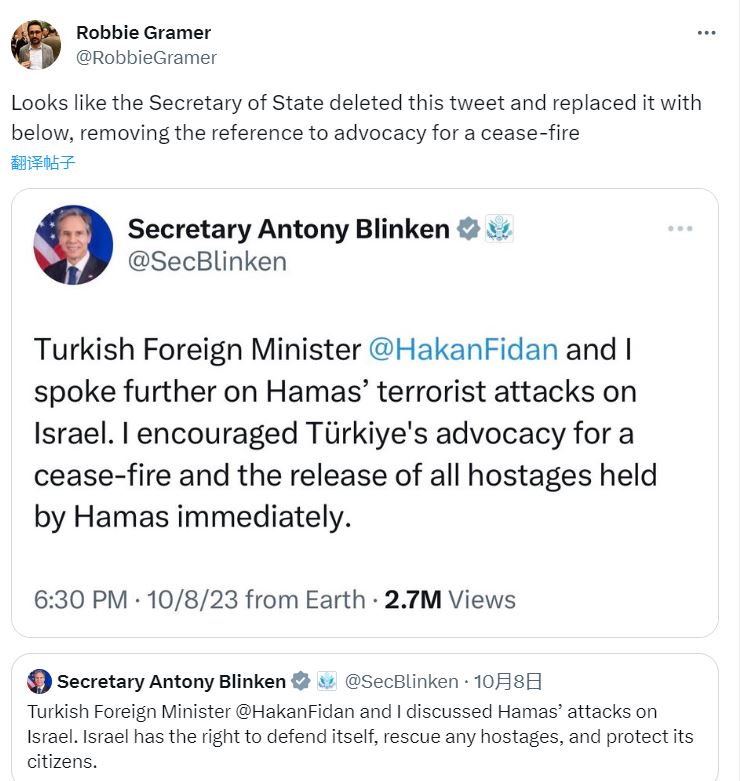
Task: Click the @SecBlinken handle under the large name
Action: (x=207, y=262)
